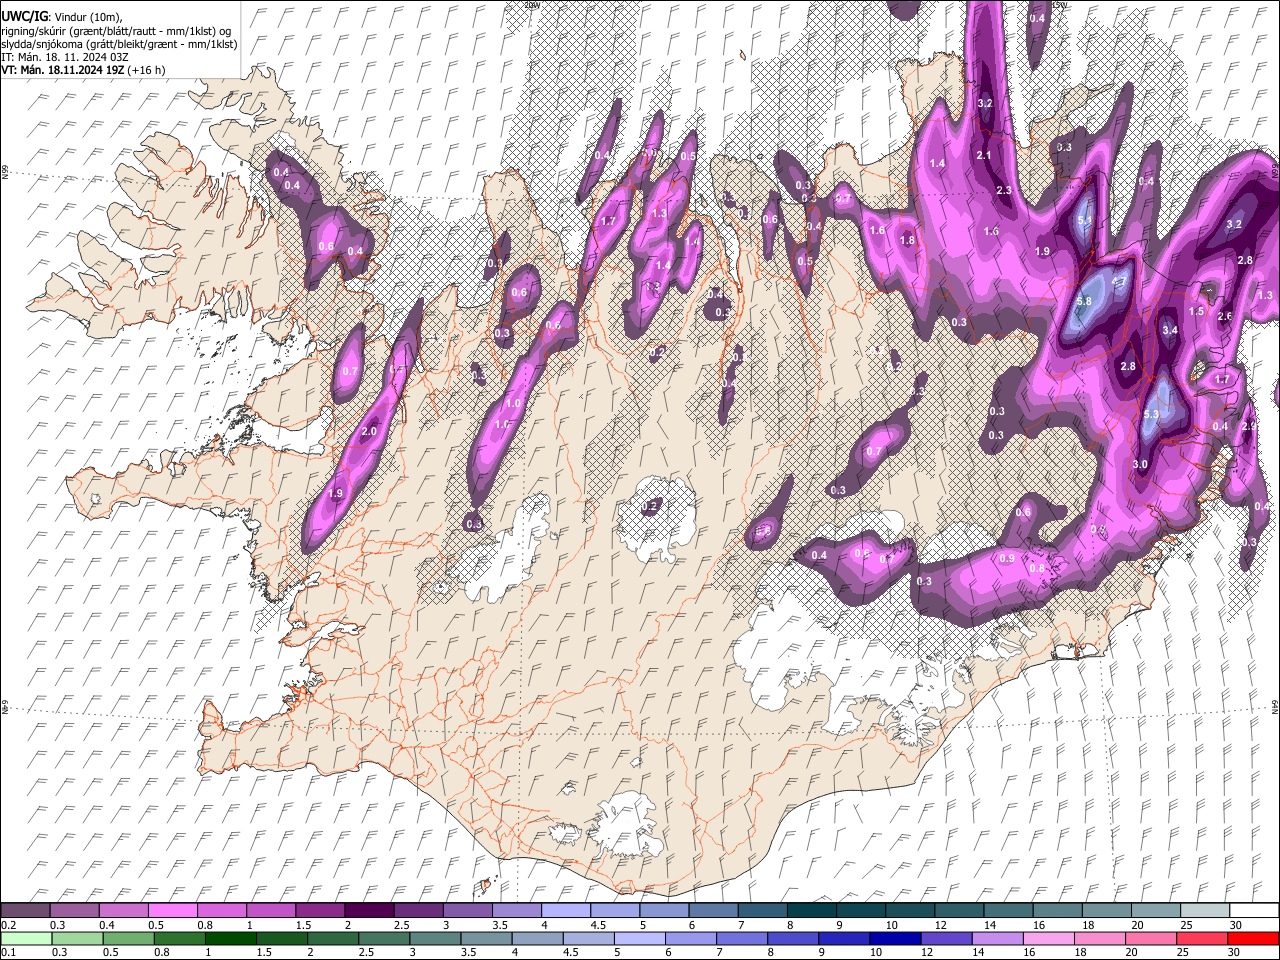Click the '0.2' label in the top legend row
1280x960 pixels.
[x=8, y=925]
